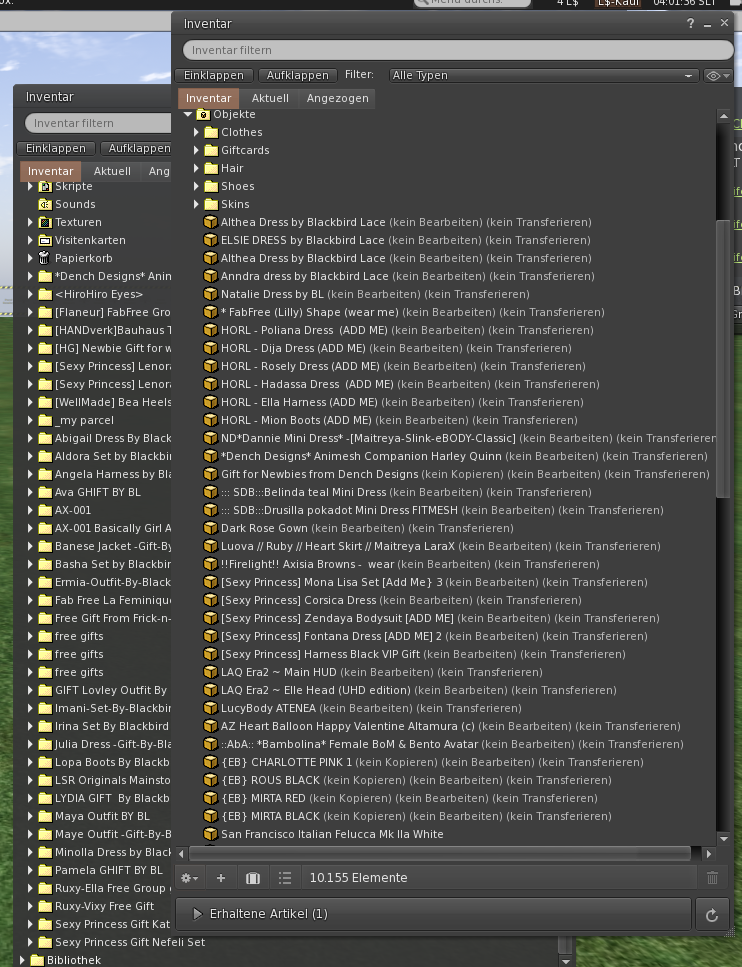The height and width of the screenshot is (967, 742).
Task: Click the horizontal scrollbar of inventory list
Action: click(440, 853)
